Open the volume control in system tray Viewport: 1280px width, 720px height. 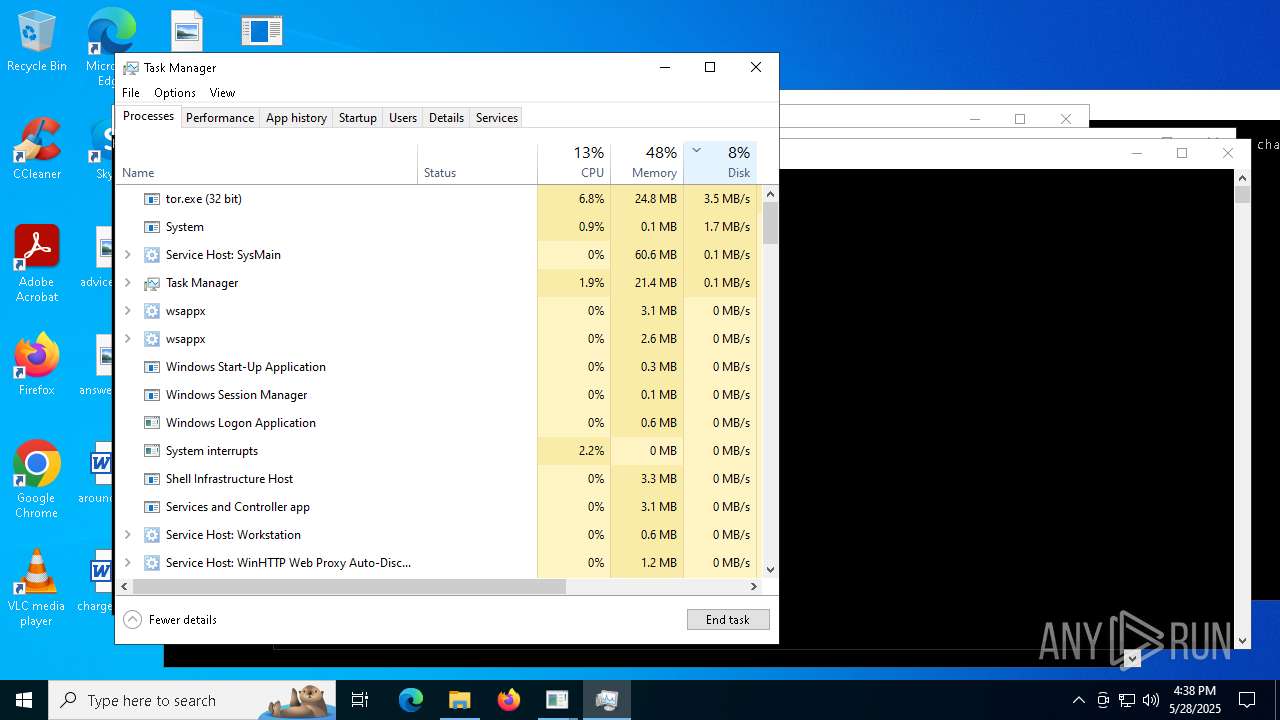tap(1151, 700)
